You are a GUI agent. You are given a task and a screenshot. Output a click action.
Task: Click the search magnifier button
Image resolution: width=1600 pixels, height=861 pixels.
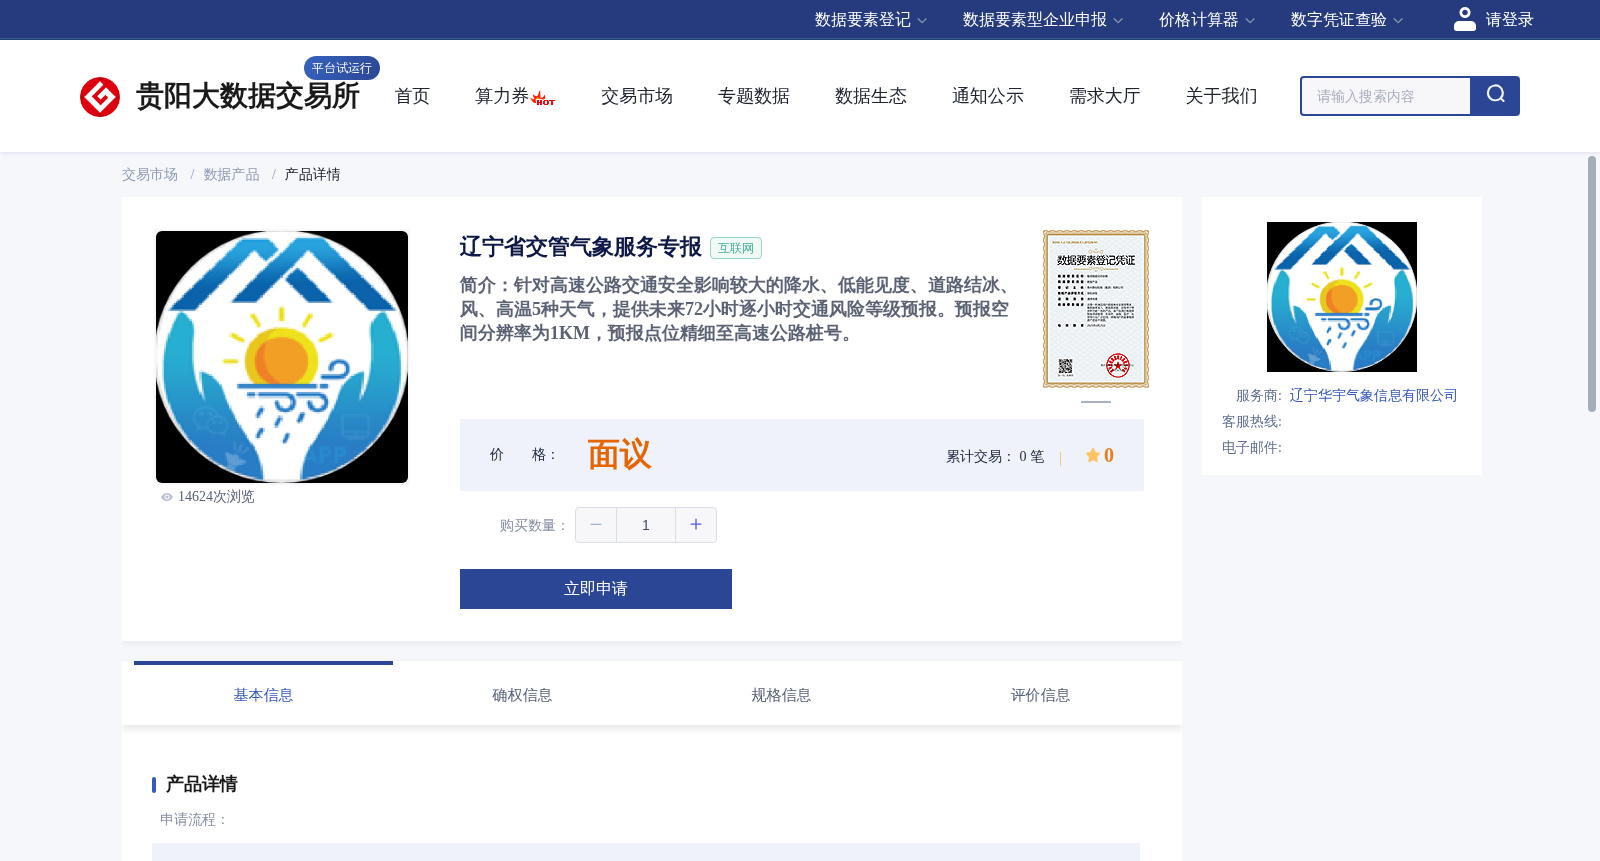(1495, 96)
